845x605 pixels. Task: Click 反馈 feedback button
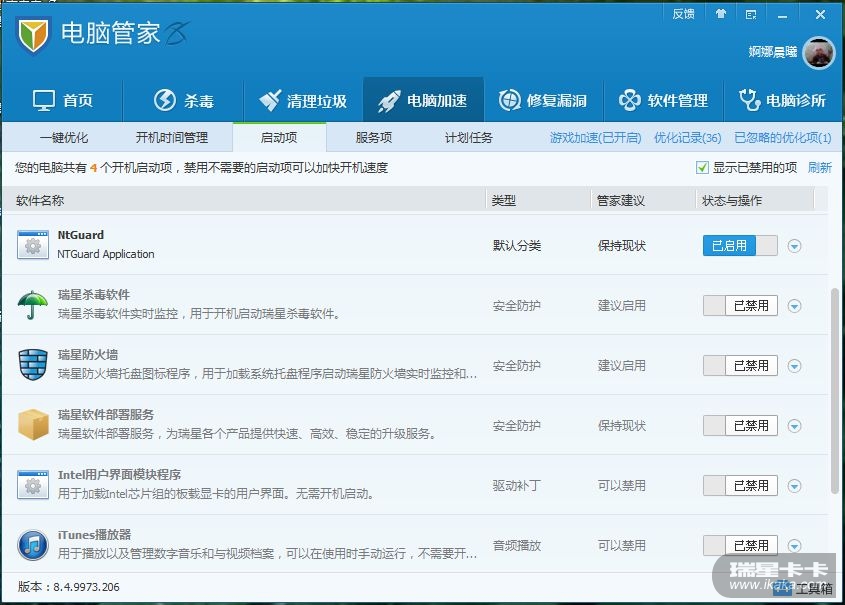[683, 14]
